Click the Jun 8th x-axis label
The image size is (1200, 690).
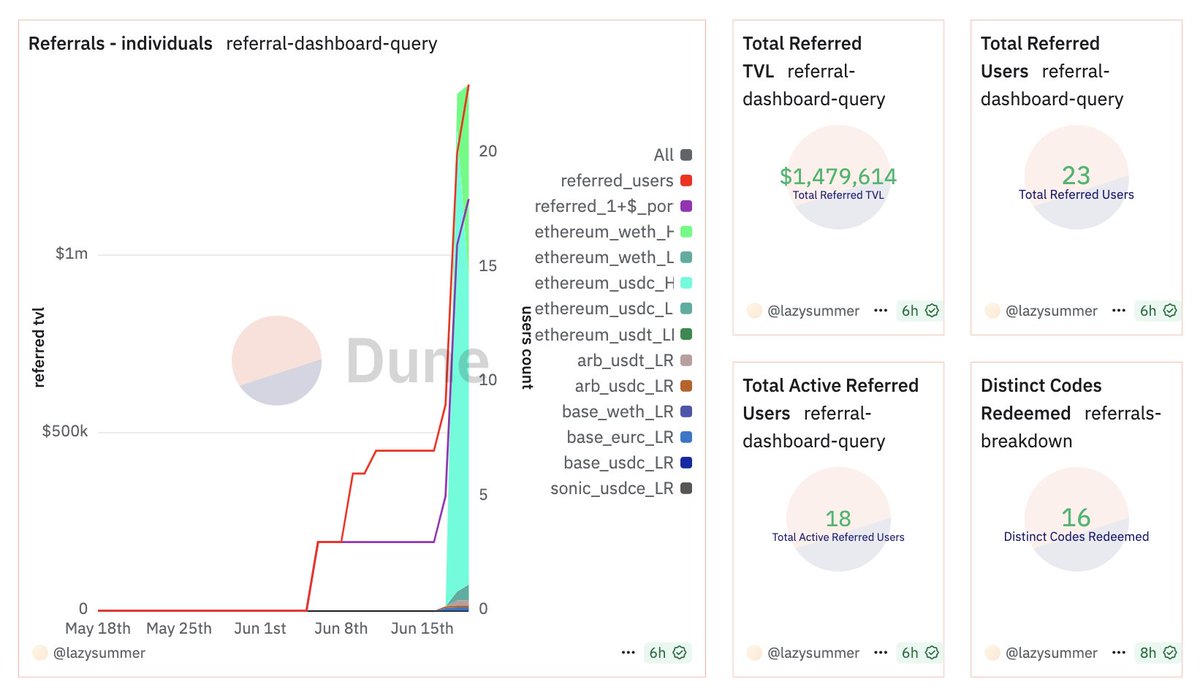click(341, 629)
